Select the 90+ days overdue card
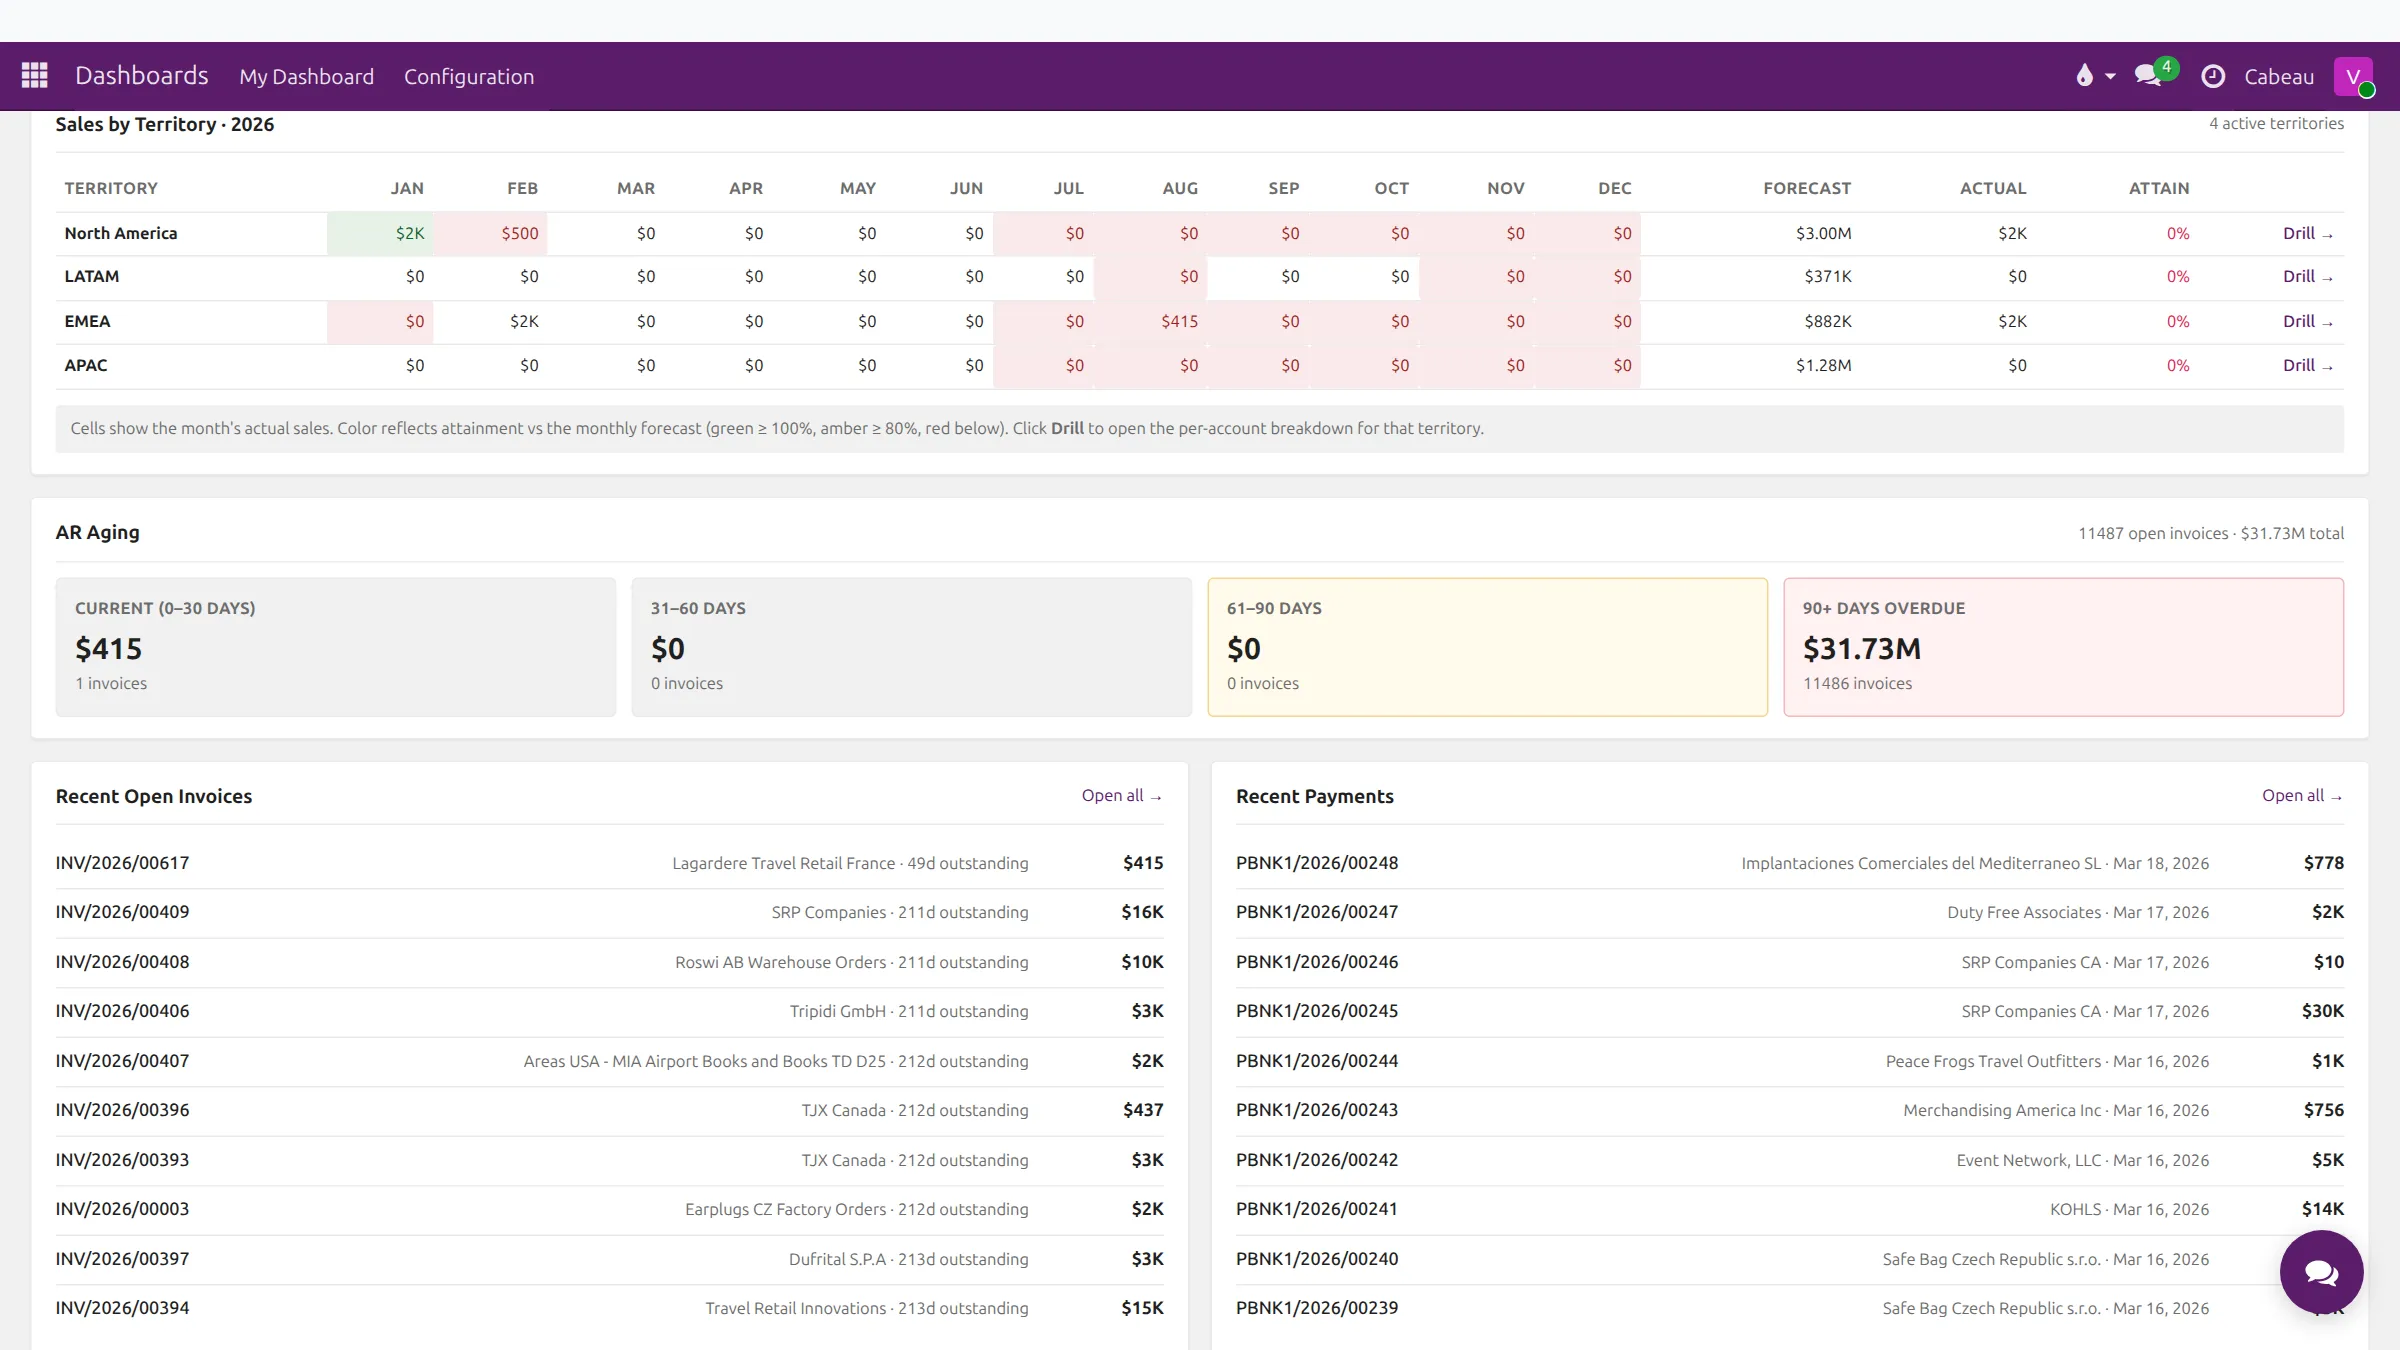 [2063, 646]
